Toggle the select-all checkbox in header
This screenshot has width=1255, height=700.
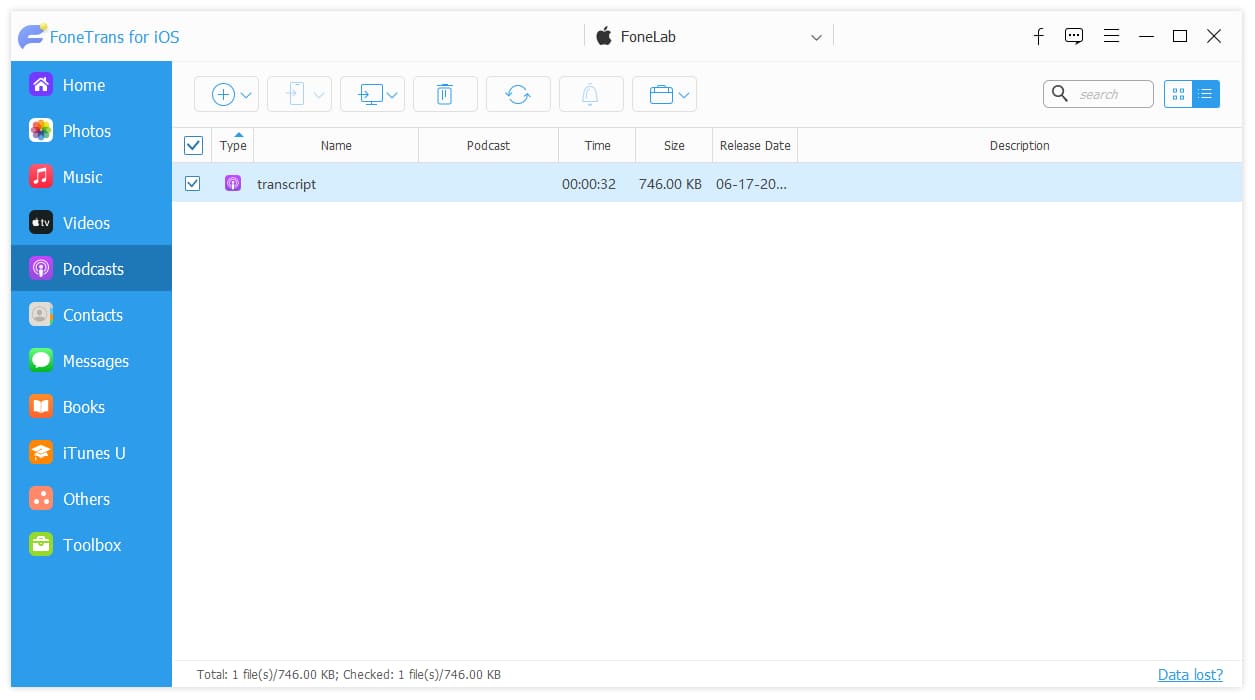[194, 145]
